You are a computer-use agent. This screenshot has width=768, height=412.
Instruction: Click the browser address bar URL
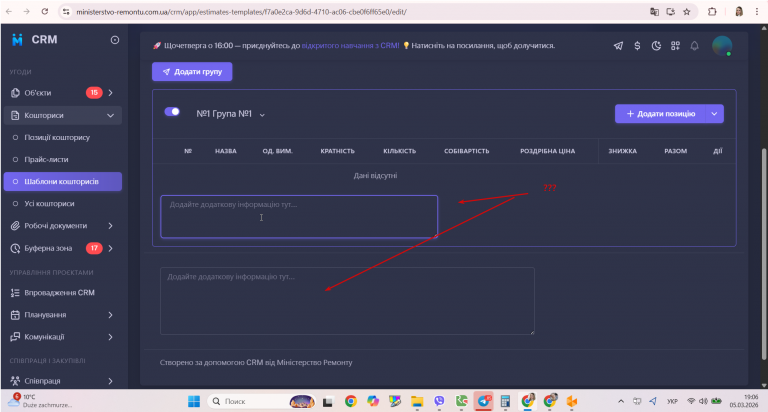pyautogui.click(x=241, y=12)
